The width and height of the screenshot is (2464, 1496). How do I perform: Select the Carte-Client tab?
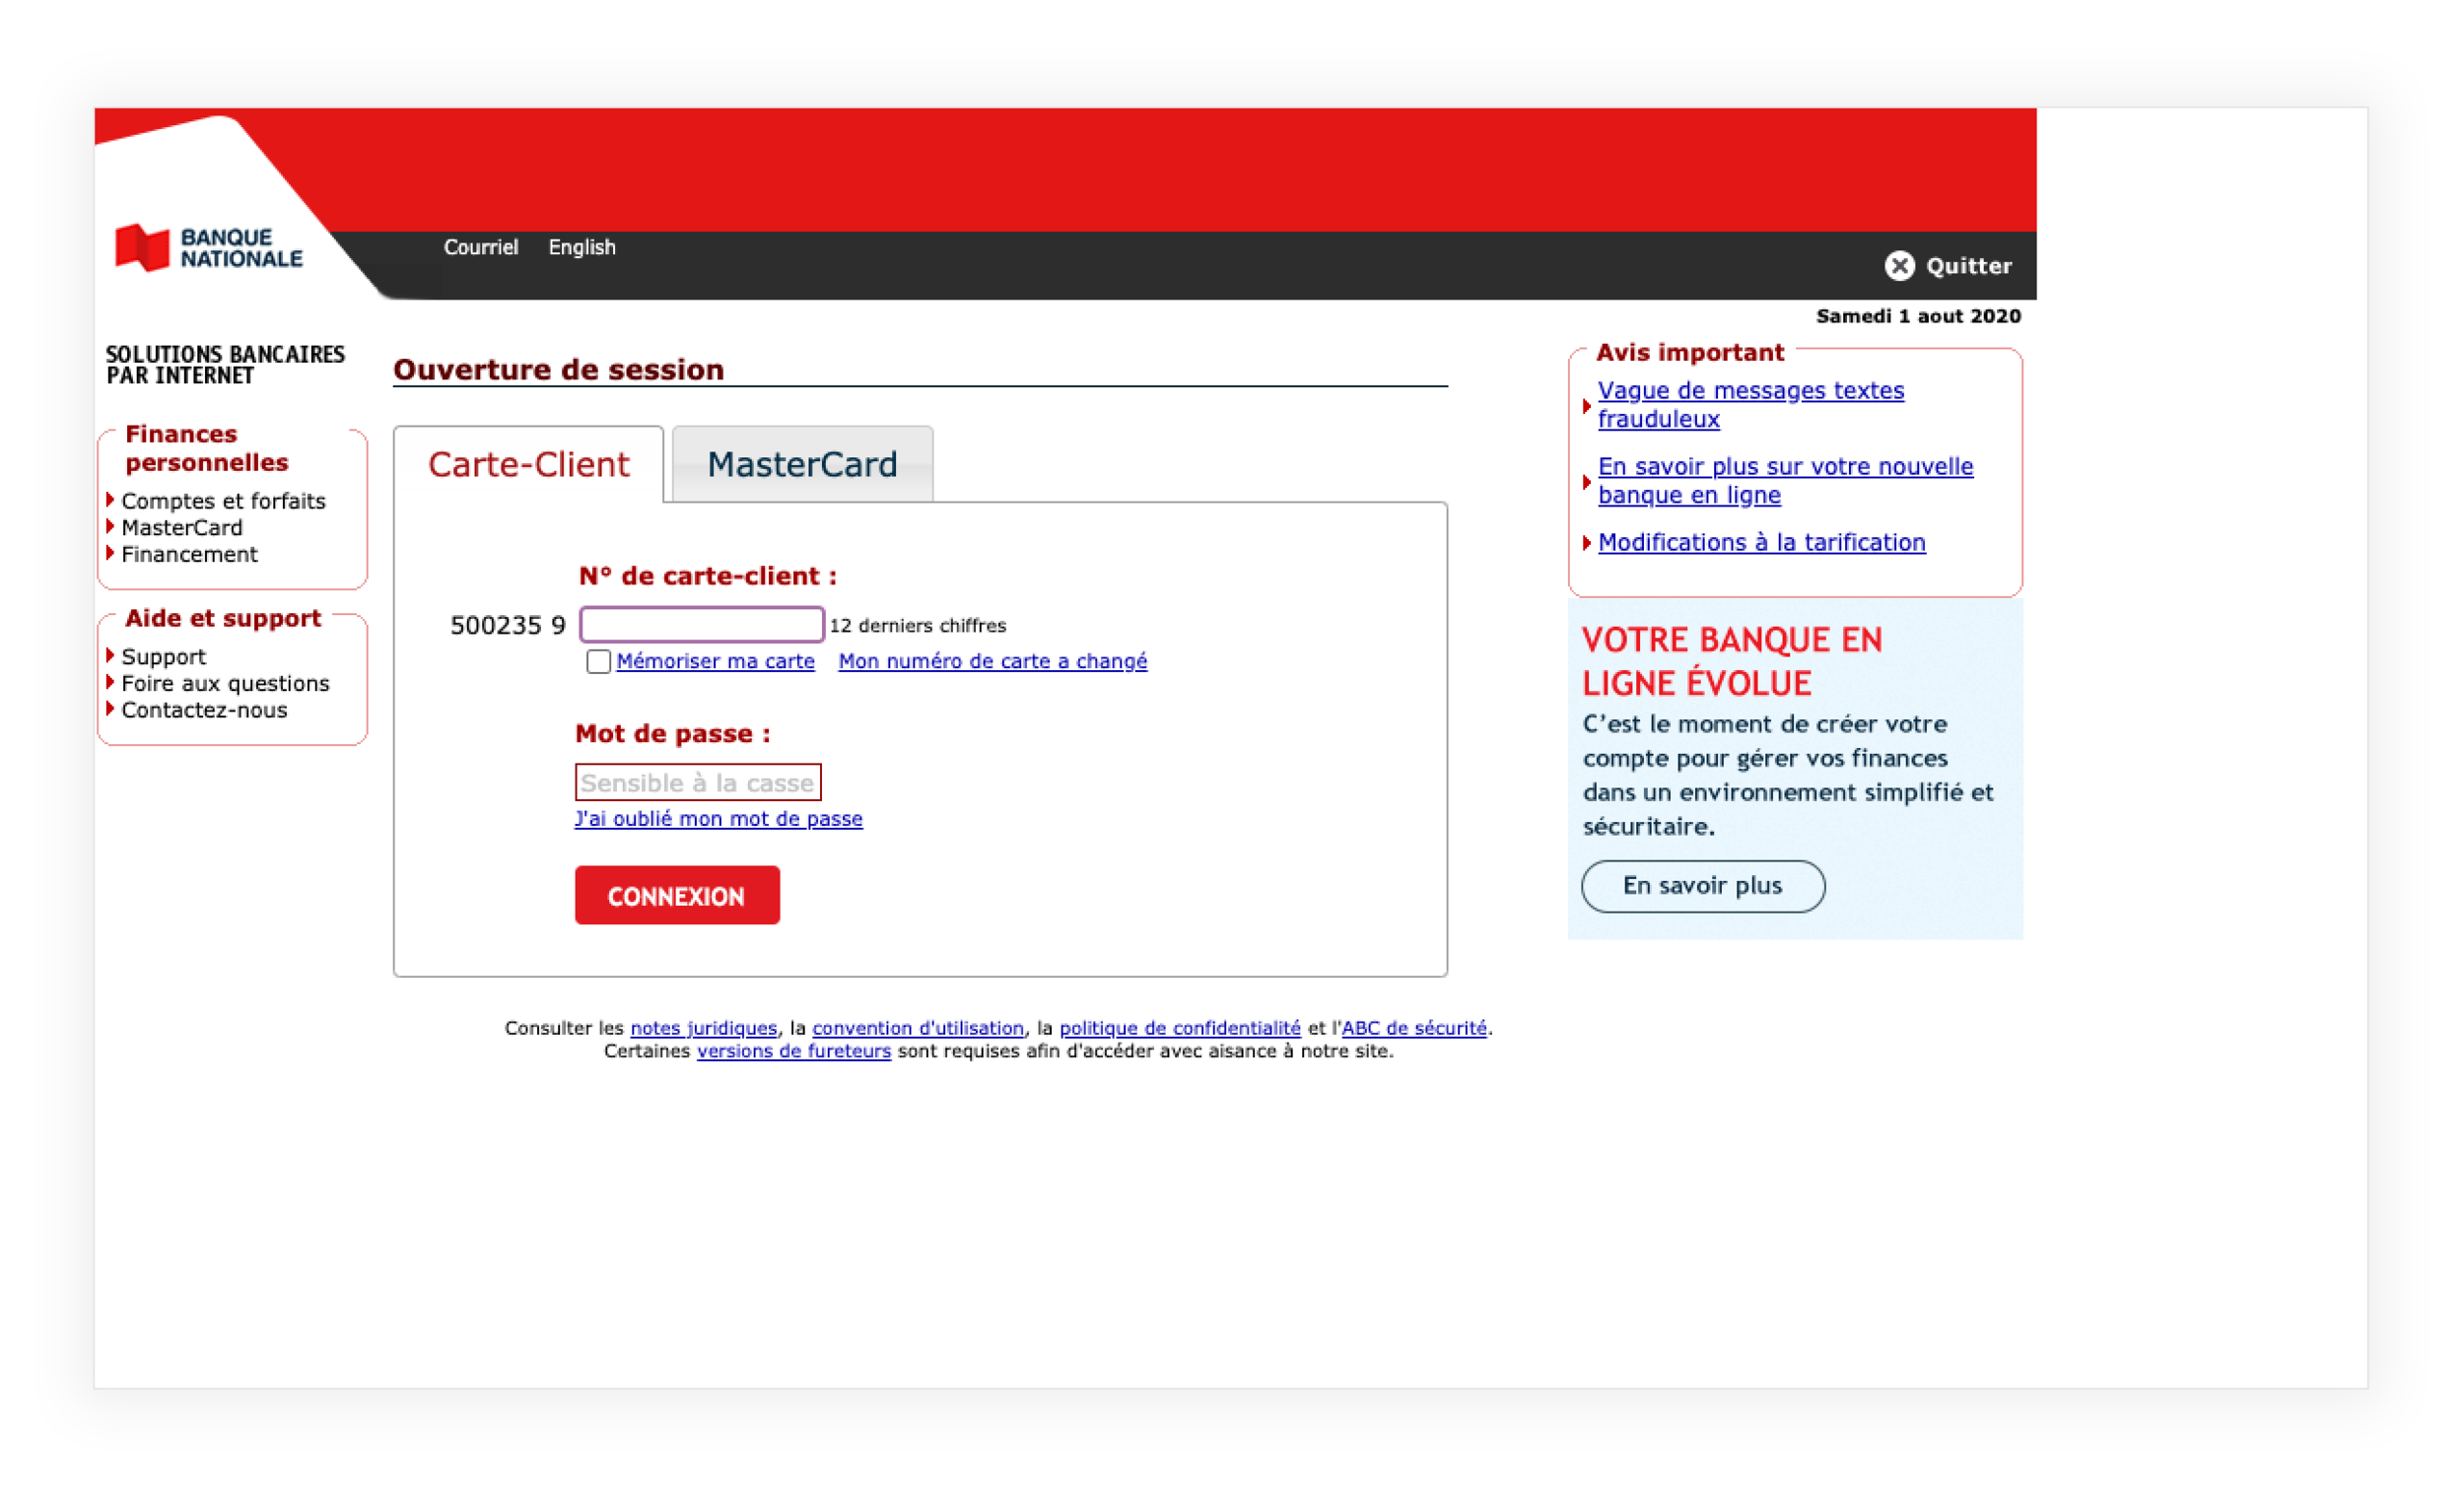528,465
